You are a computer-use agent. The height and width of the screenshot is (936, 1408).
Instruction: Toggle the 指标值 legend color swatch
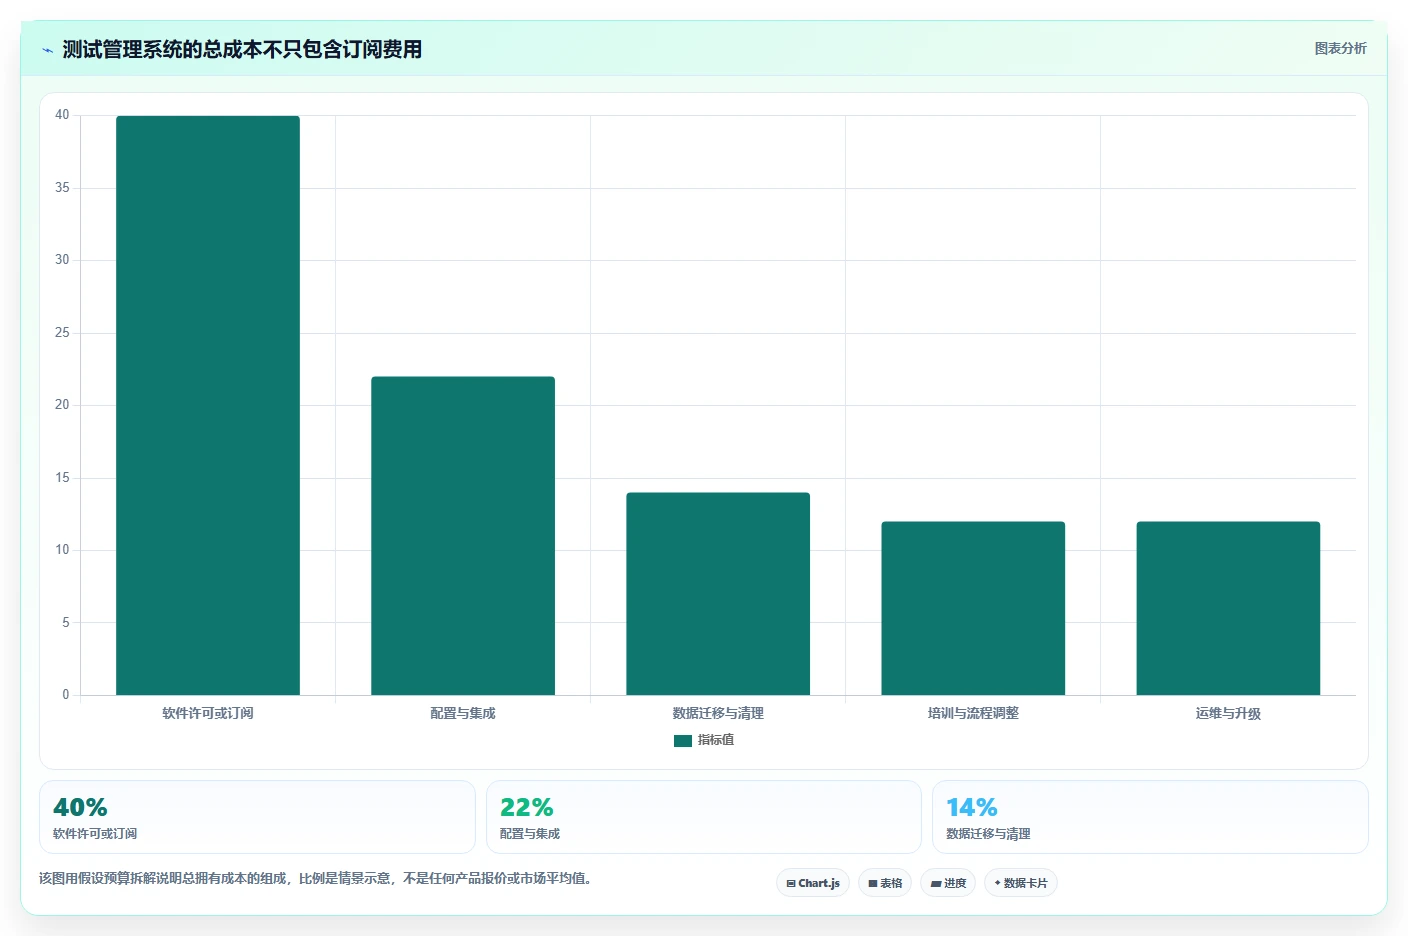point(683,741)
